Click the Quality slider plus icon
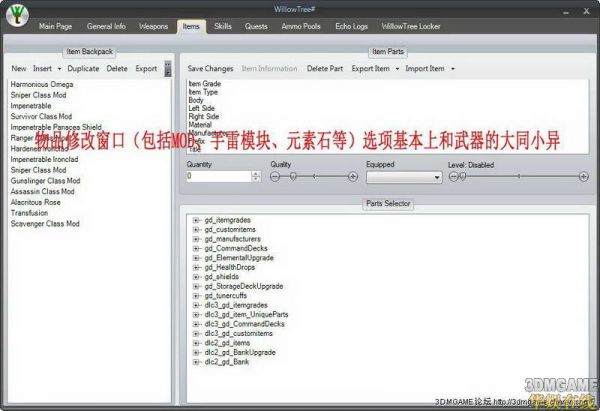This screenshot has width=600, height=411. [x=353, y=176]
